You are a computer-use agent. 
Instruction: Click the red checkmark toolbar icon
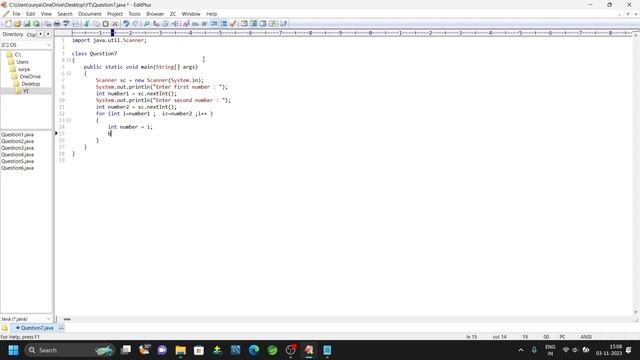[x=233, y=24]
